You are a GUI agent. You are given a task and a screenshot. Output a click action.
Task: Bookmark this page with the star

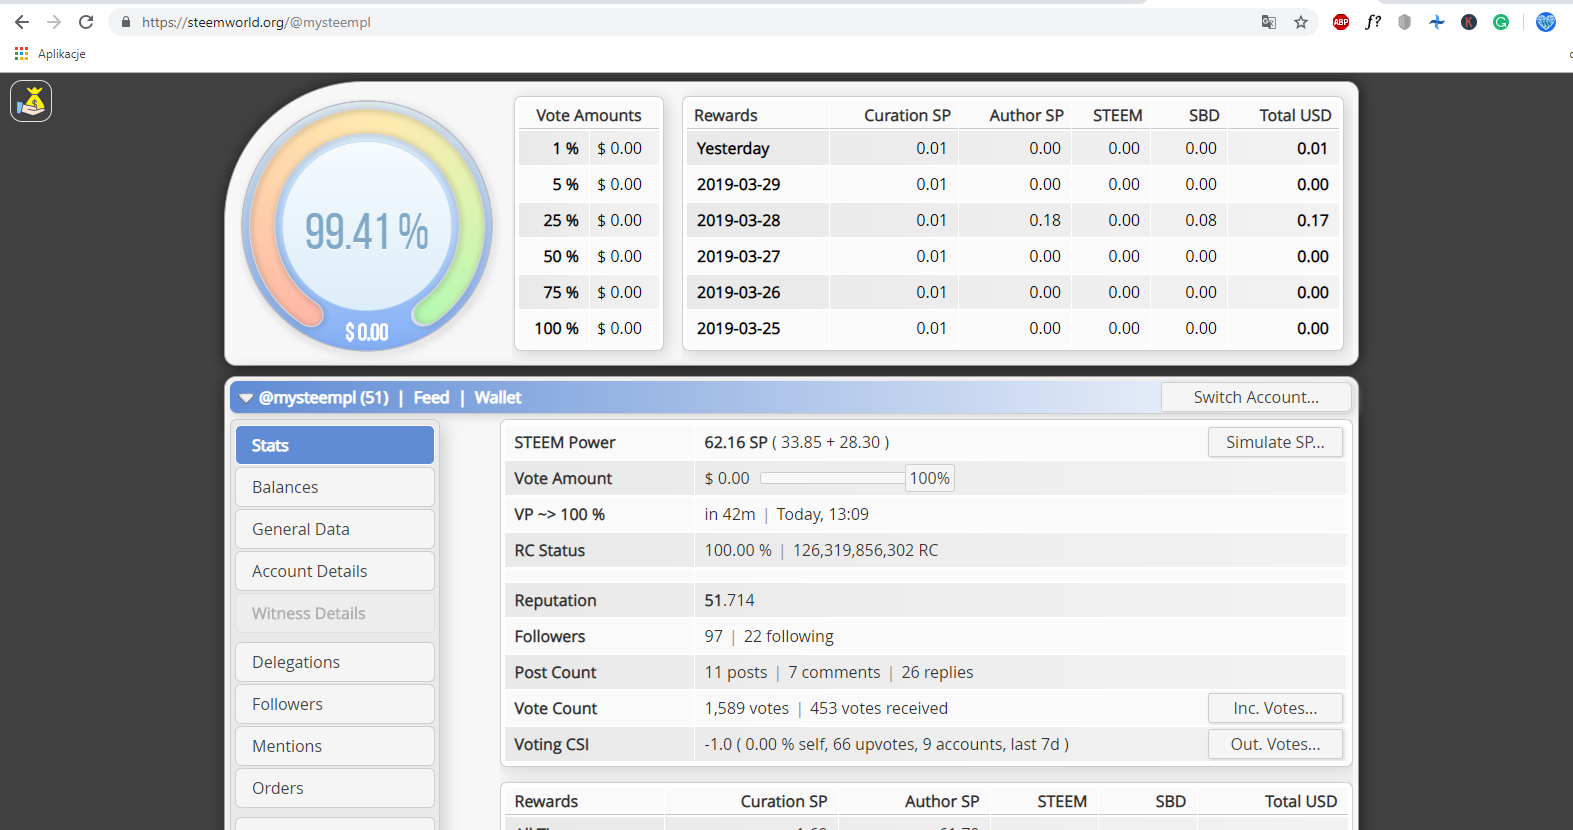click(1301, 22)
